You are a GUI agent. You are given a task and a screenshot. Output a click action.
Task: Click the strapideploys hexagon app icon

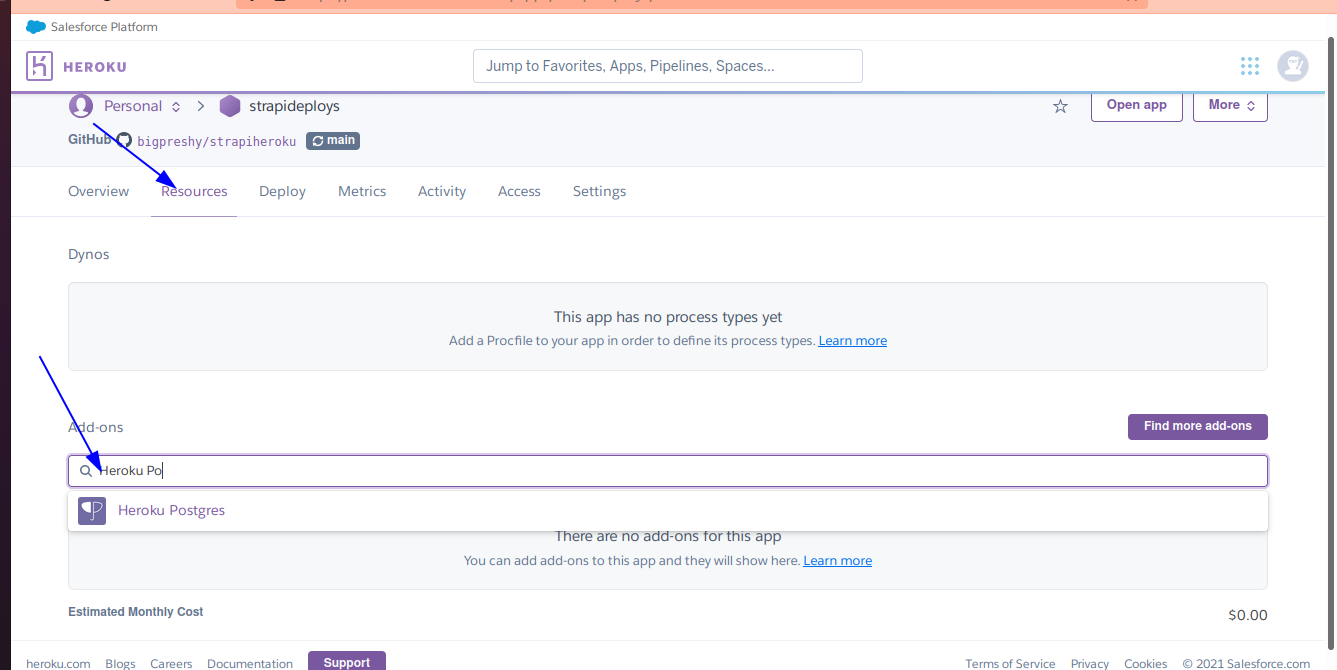230,106
